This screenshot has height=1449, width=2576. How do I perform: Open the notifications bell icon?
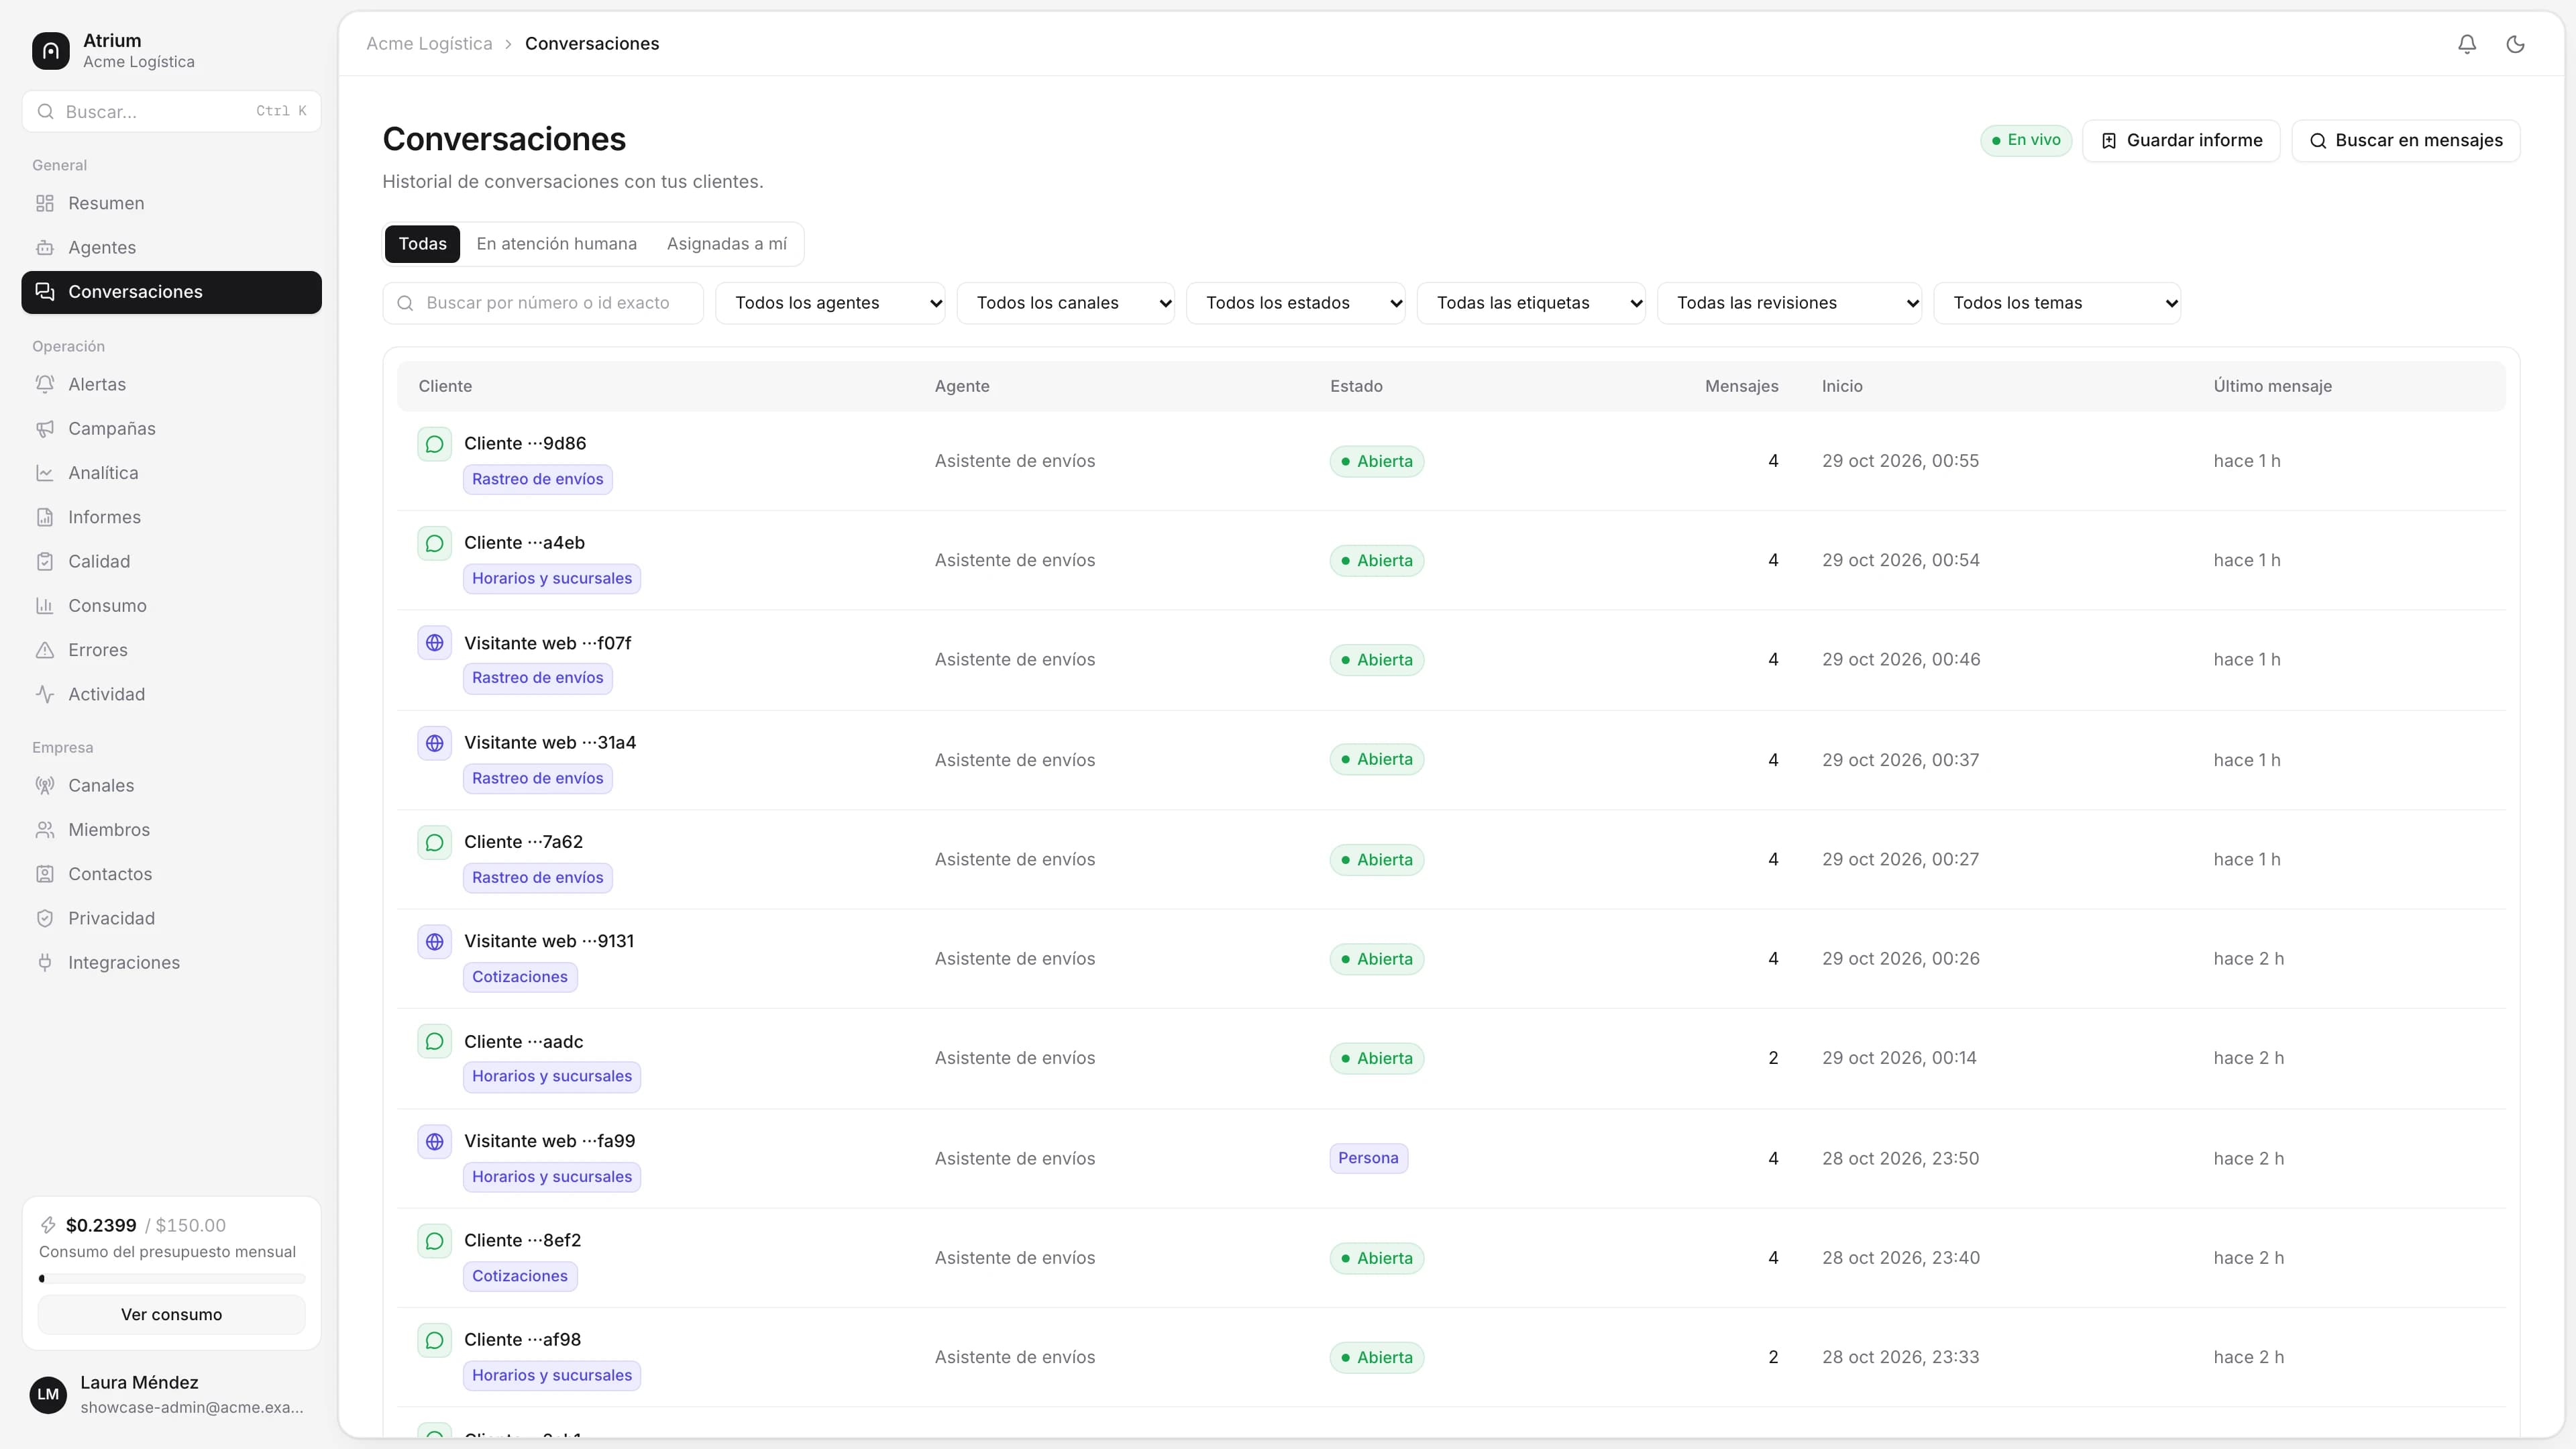tap(2467, 44)
